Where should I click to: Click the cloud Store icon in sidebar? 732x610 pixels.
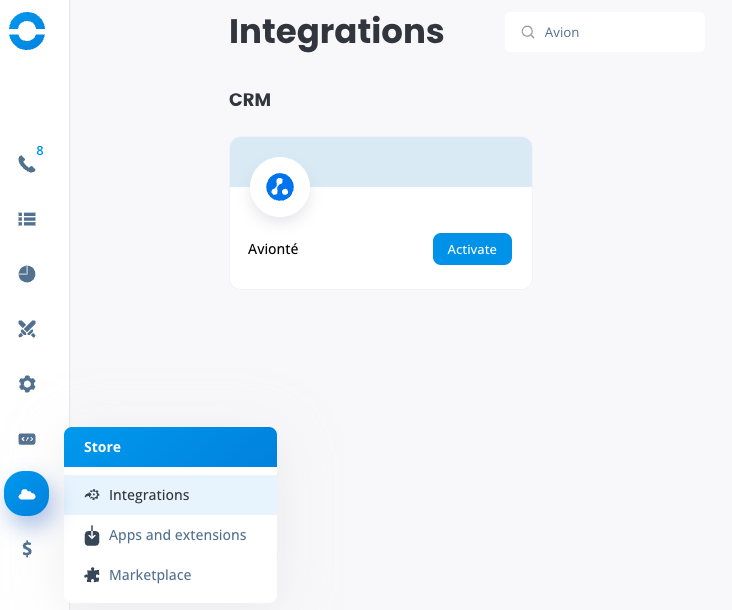coord(27,494)
